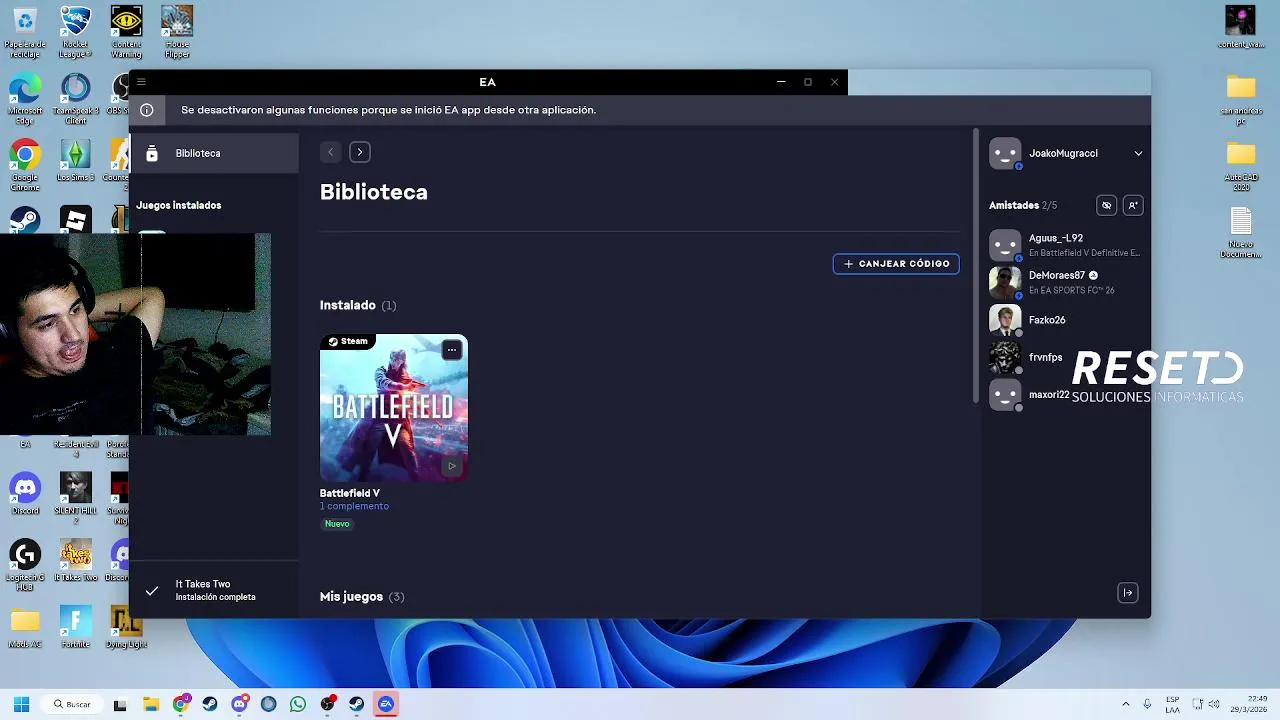Open the Battlefield V cover art tile

[393, 408]
